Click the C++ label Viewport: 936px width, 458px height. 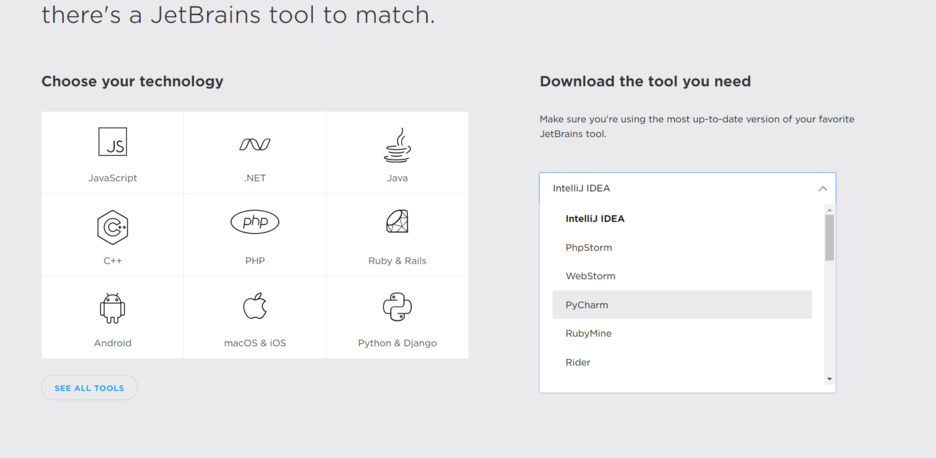coord(112,260)
